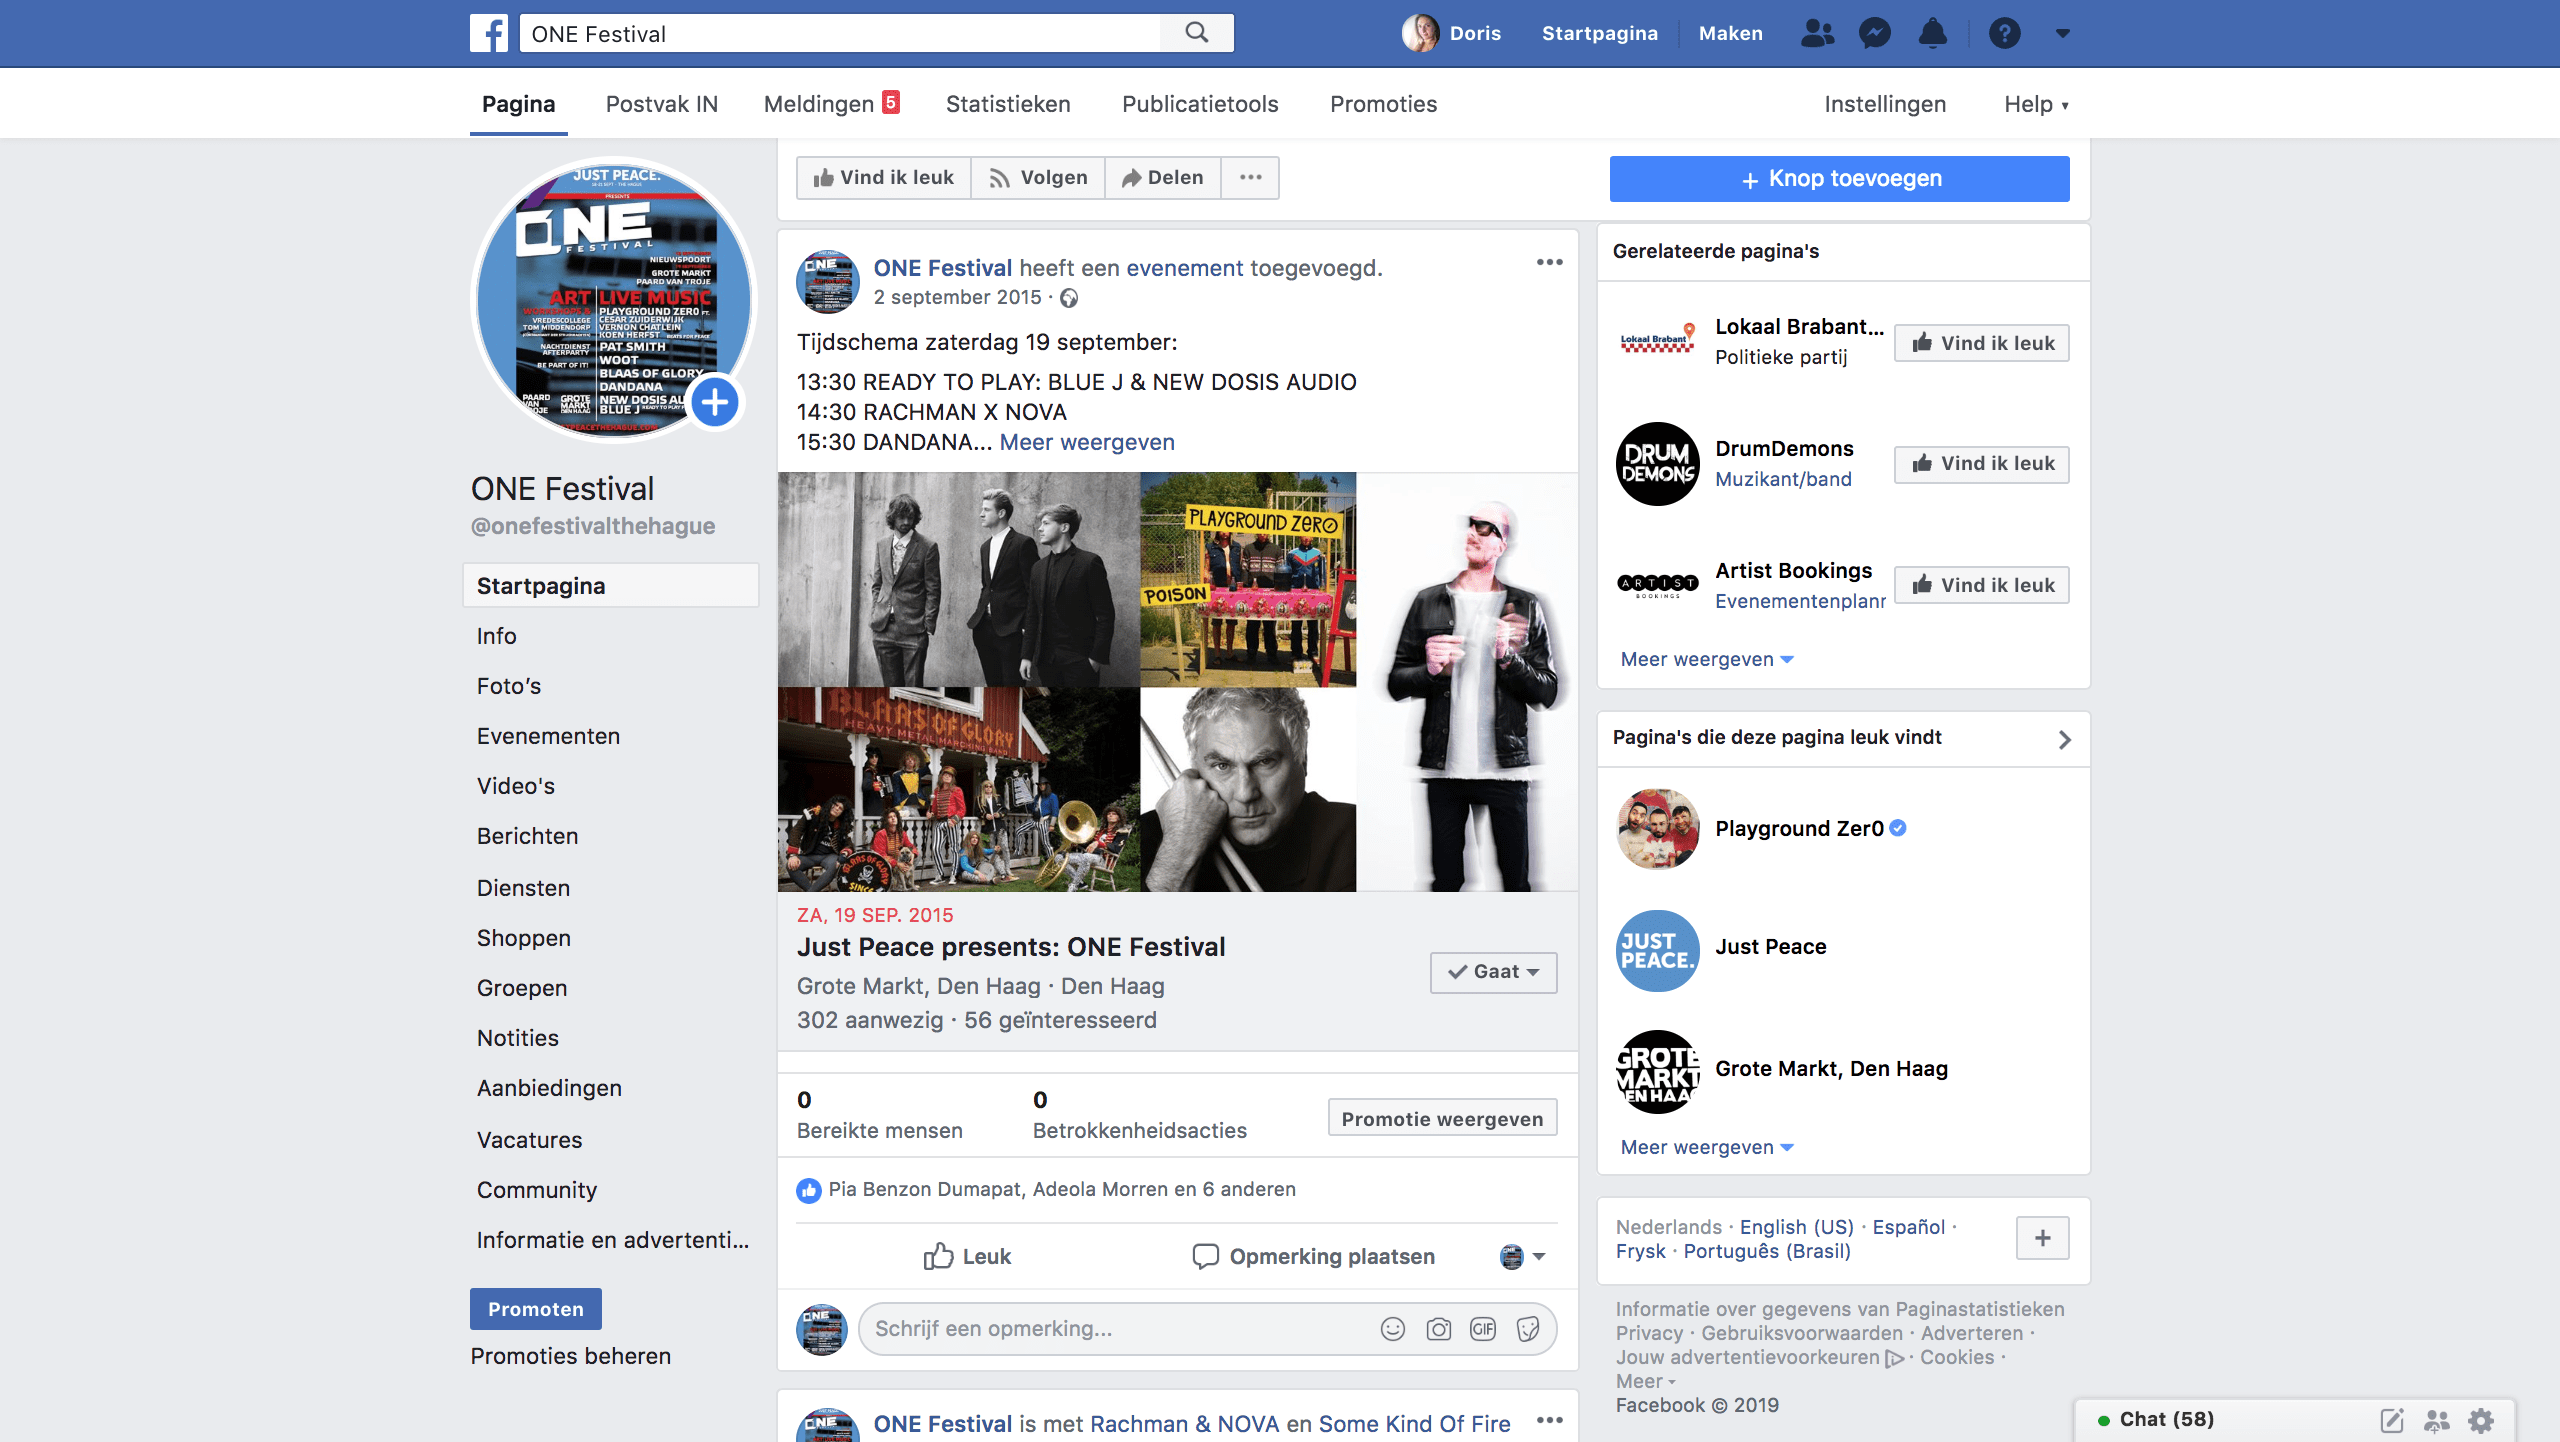Open Evenementen in left sidebar
Viewport: 2560px width, 1442px height.
(x=548, y=736)
